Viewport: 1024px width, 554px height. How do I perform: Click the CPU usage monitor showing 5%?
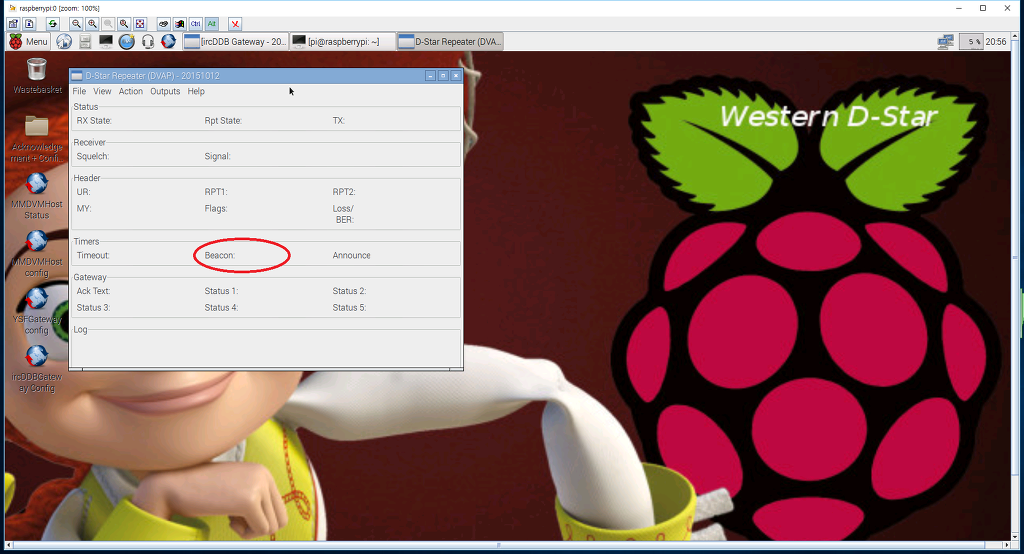(971, 42)
